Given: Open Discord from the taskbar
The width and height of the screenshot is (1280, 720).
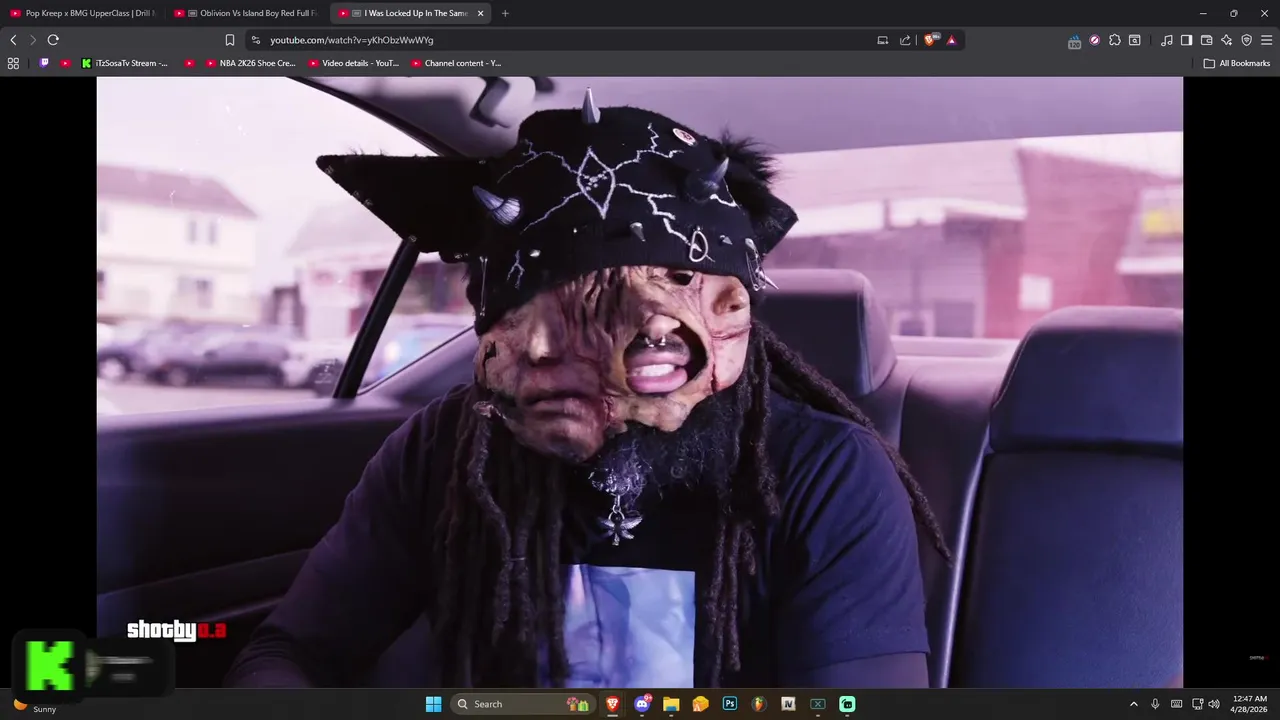Looking at the screenshot, I should coord(642,704).
